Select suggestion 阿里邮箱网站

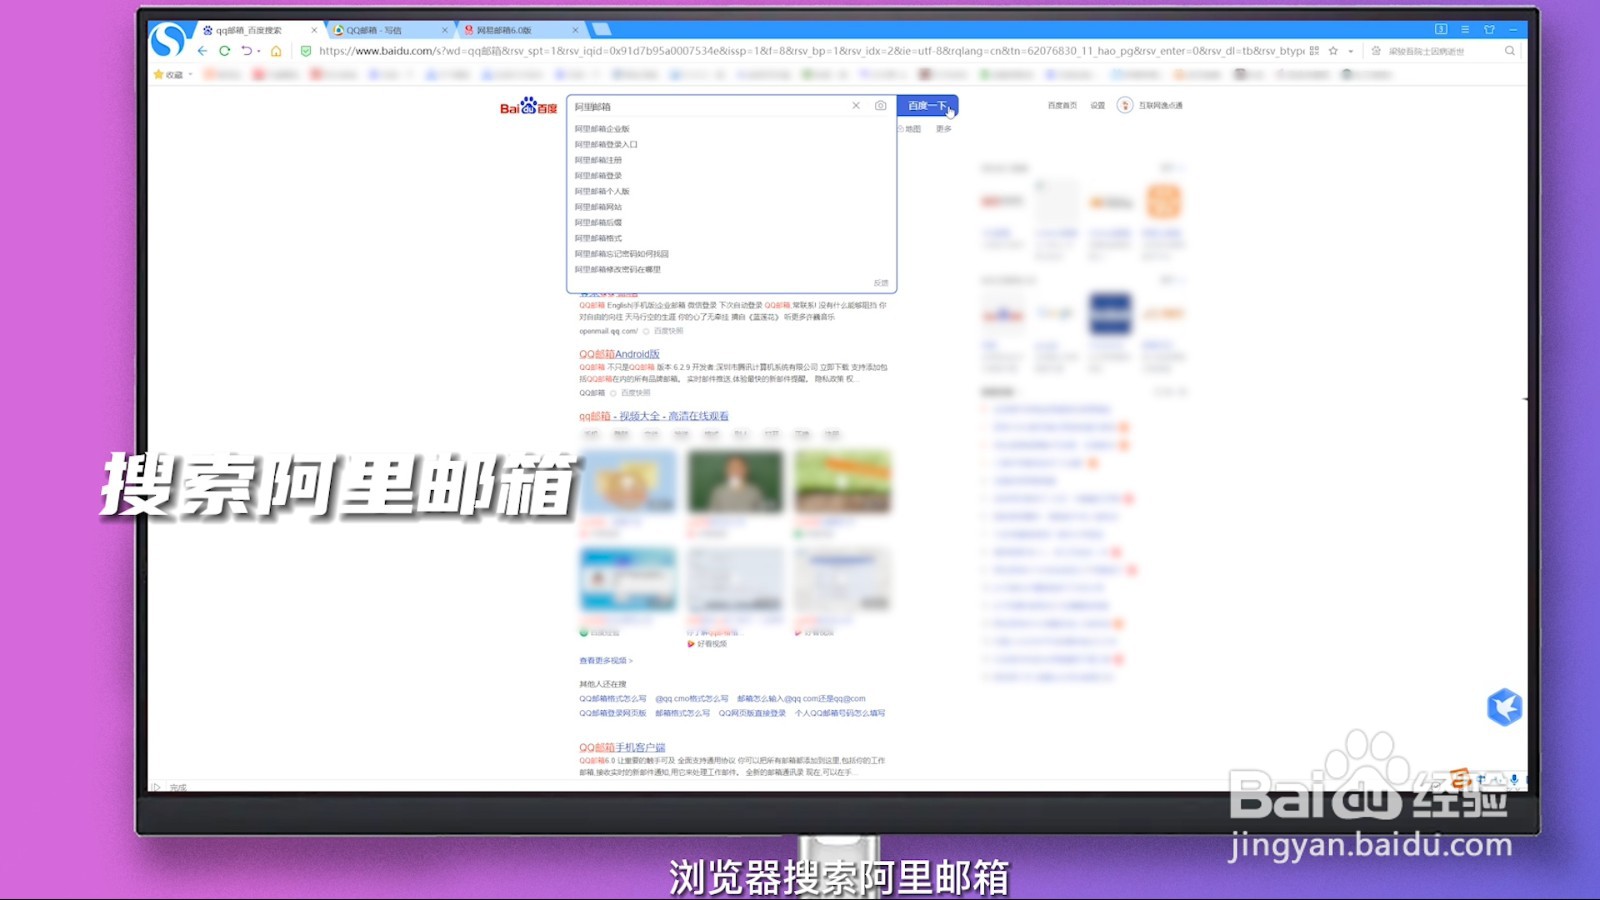[x=598, y=207]
